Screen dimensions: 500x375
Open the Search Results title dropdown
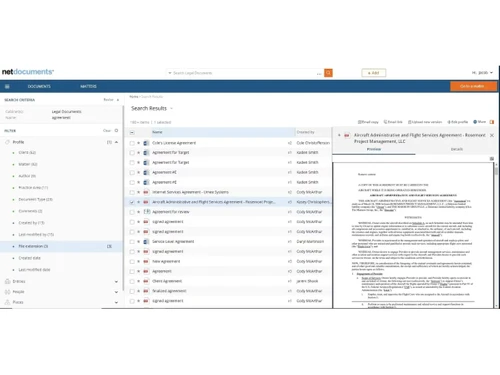(172, 109)
